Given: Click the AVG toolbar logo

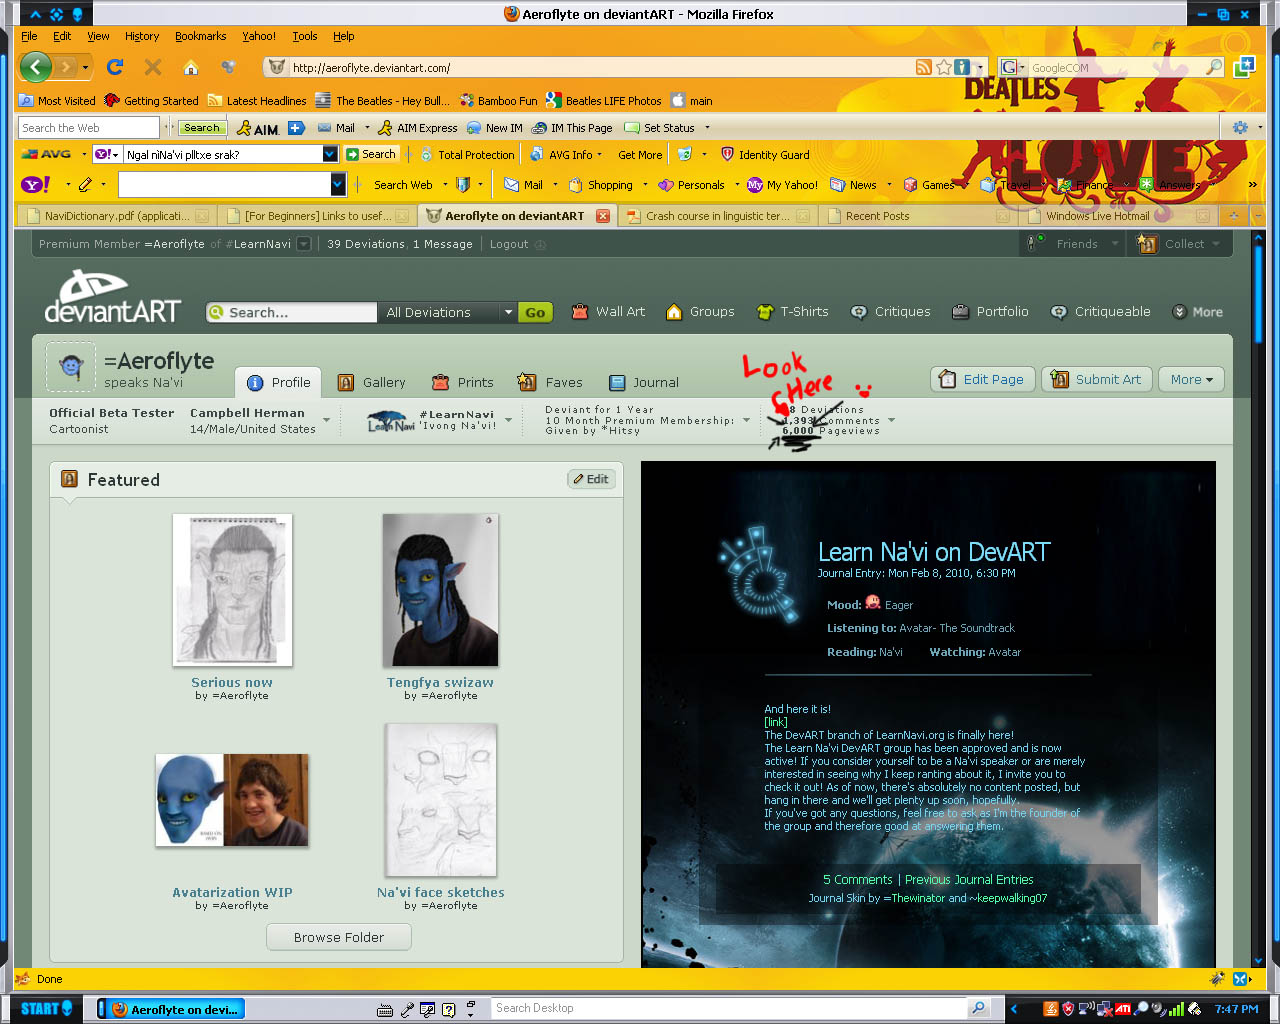Looking at the screenshot, I should point(46,154).
